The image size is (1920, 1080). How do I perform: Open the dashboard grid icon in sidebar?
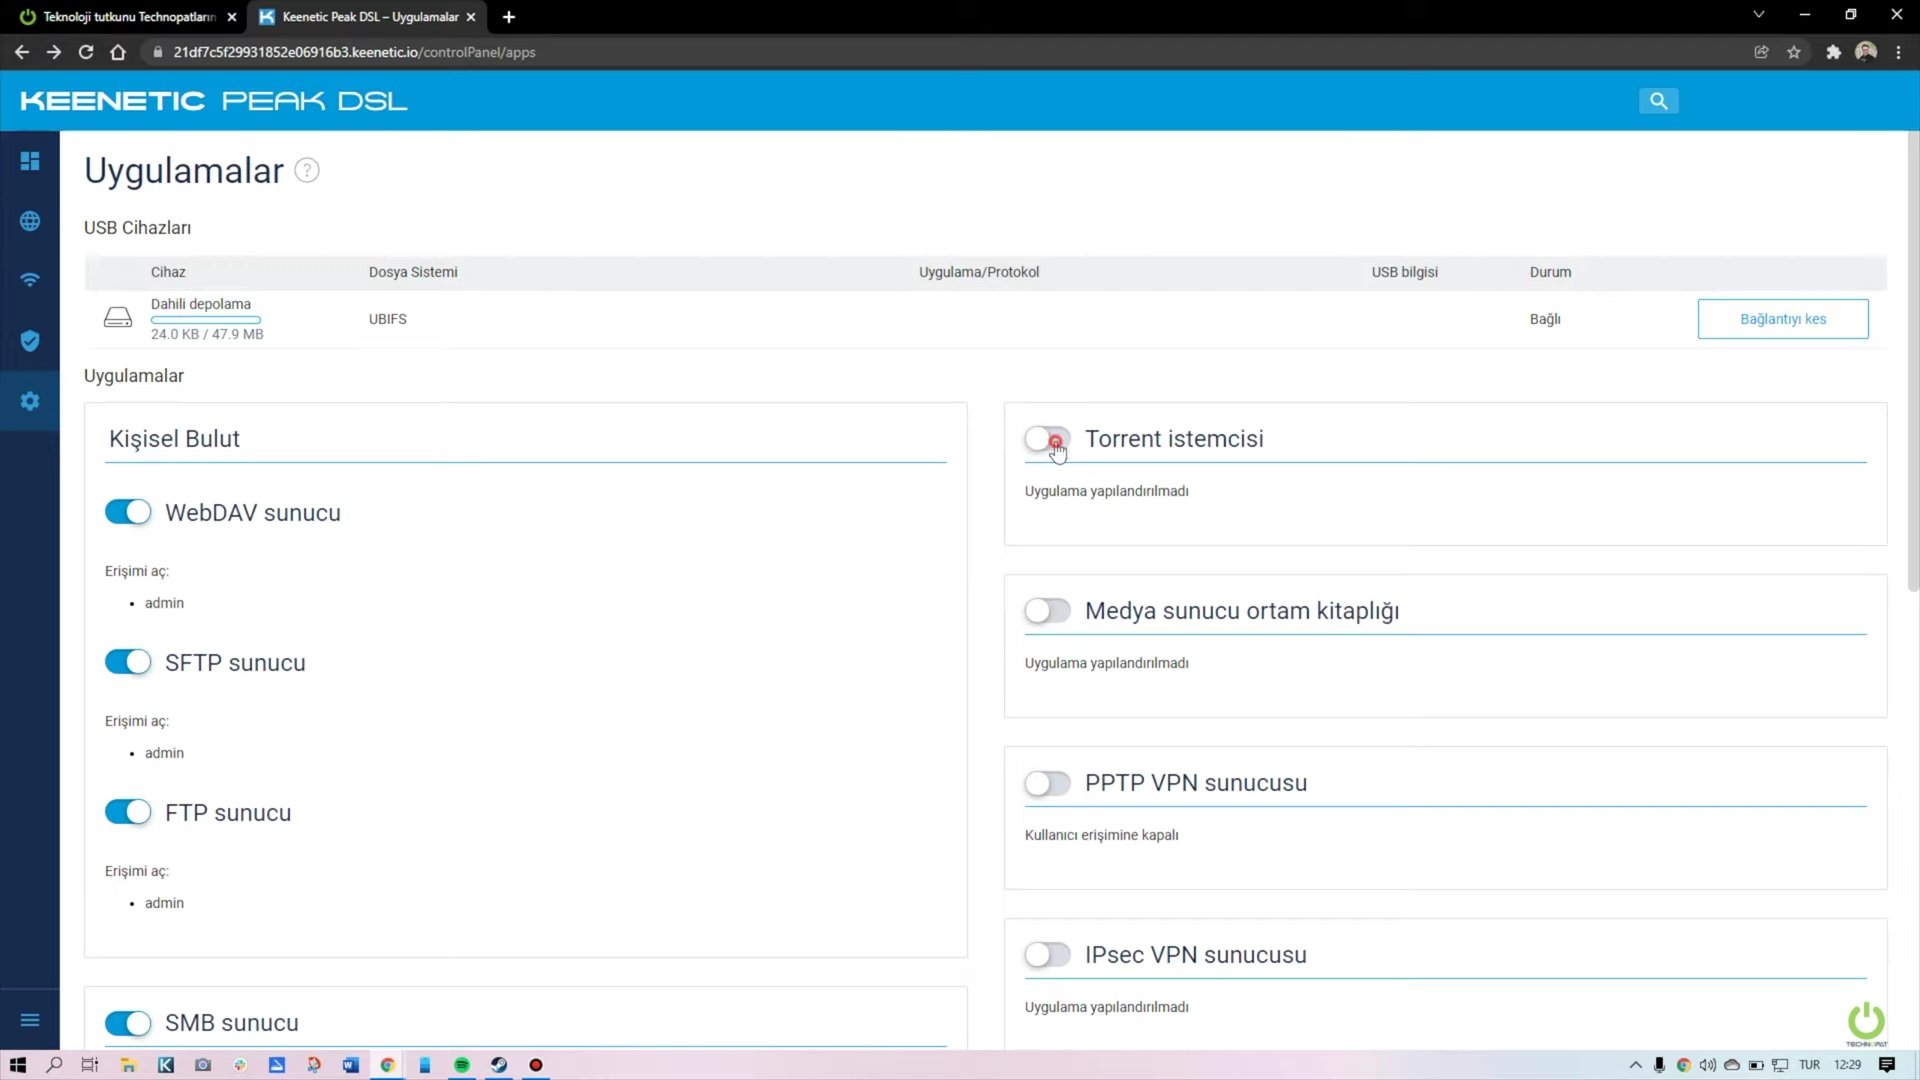click(30, 161)
